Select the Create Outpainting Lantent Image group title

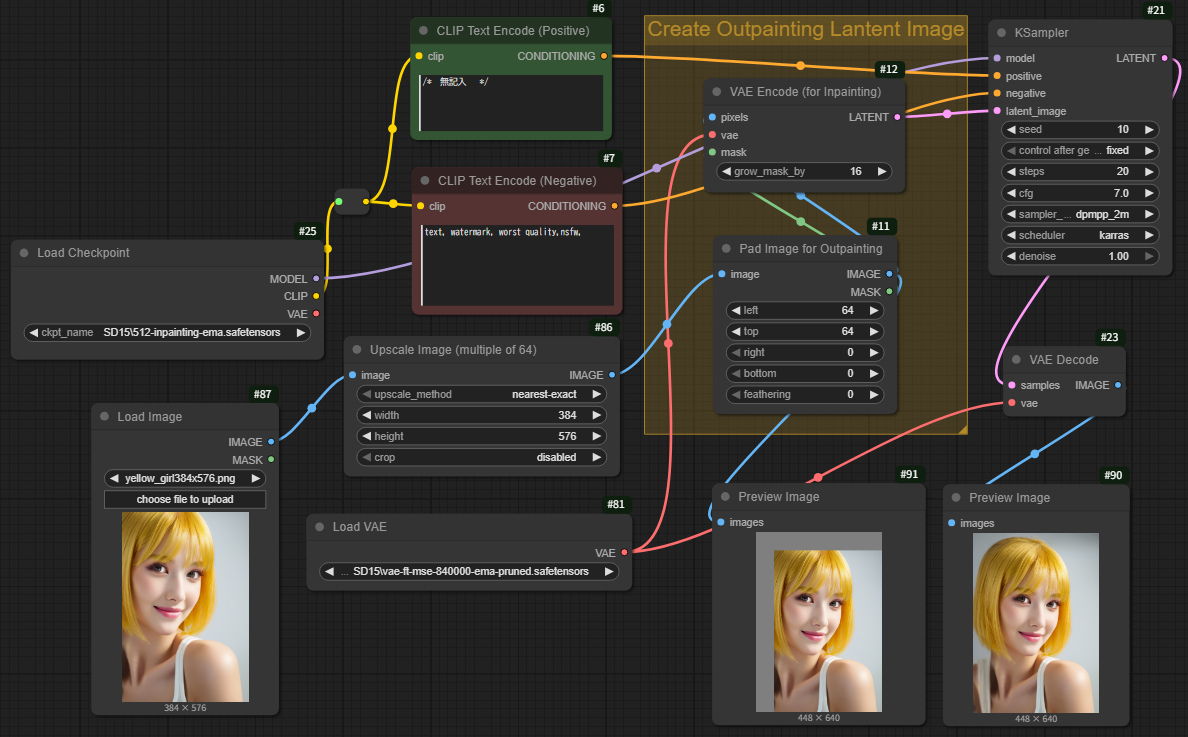click(x=805, y=29)
